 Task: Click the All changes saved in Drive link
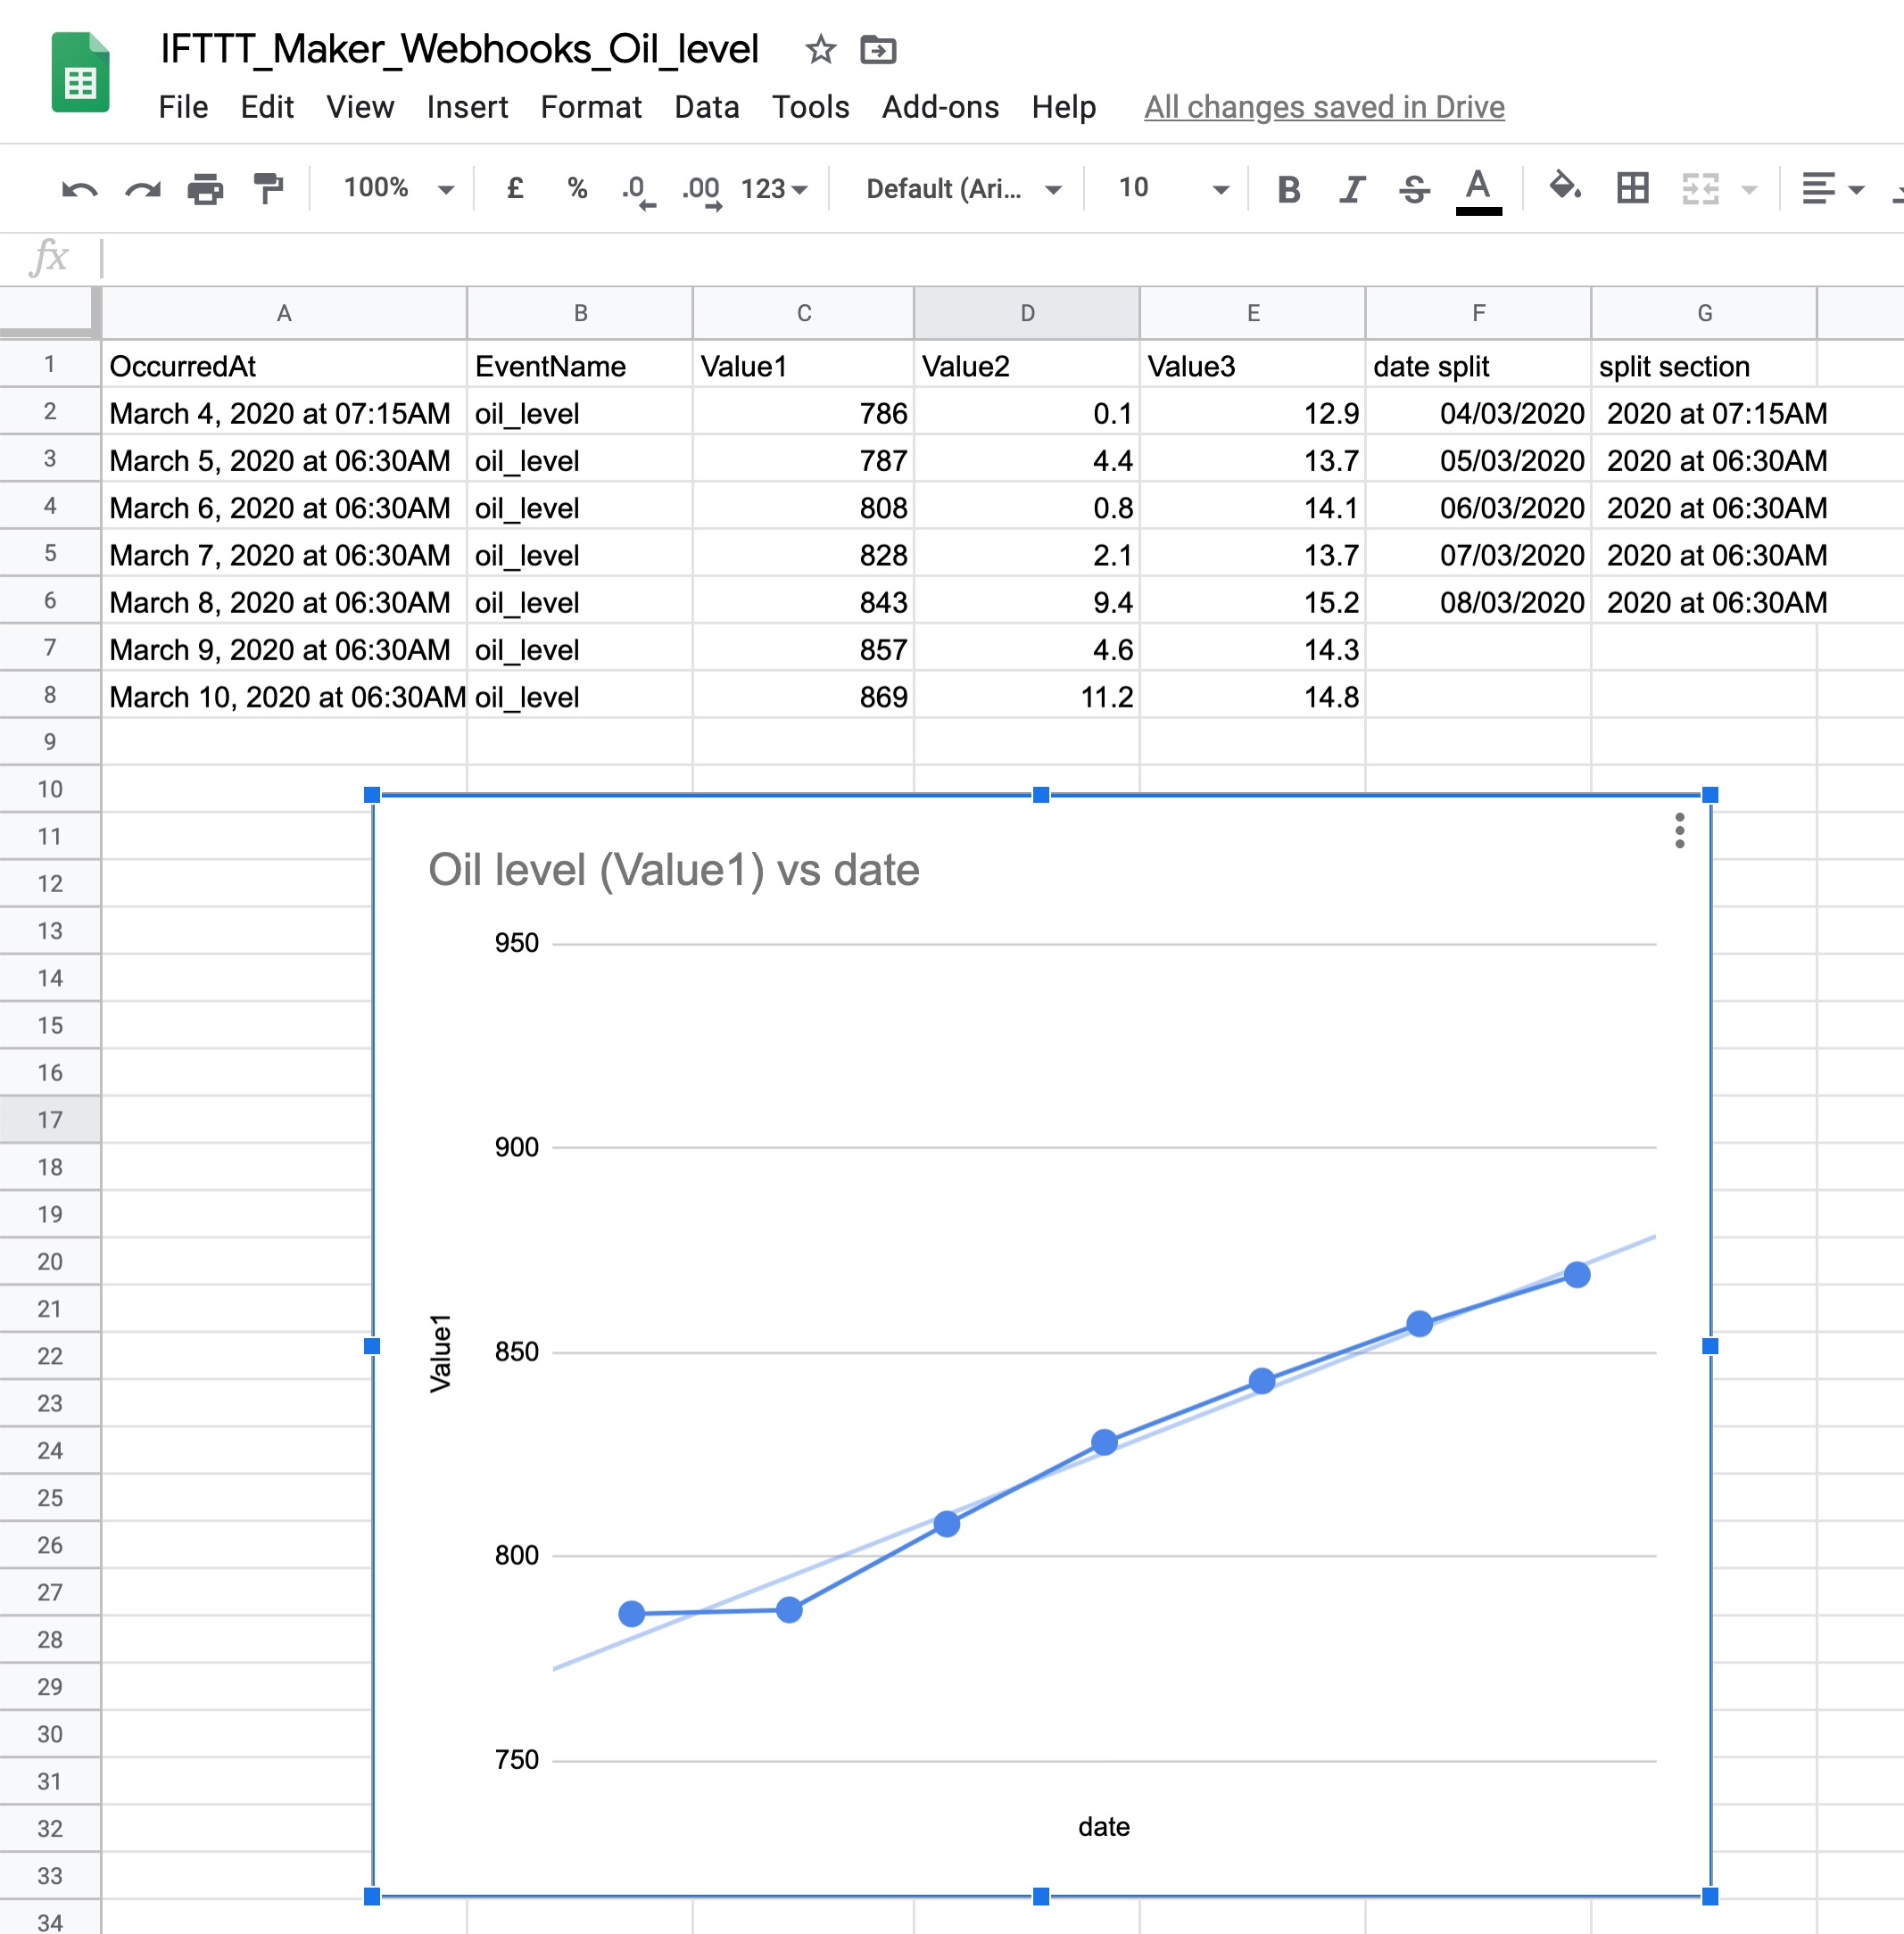pyautogui.click(x=1323, y=107)
